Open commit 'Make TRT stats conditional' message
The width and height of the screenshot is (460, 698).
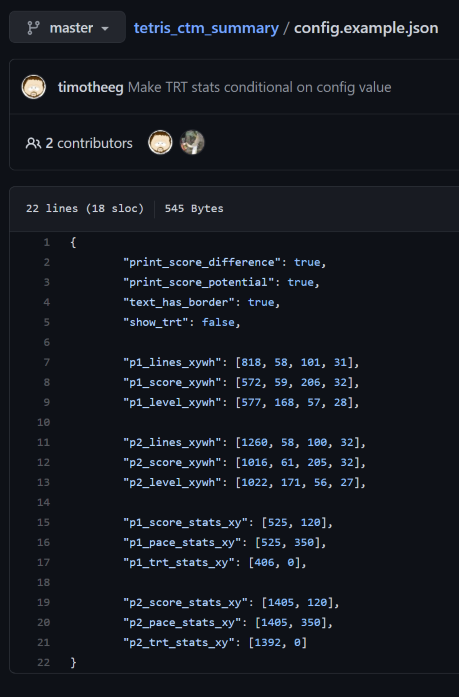tap(260, 87)
